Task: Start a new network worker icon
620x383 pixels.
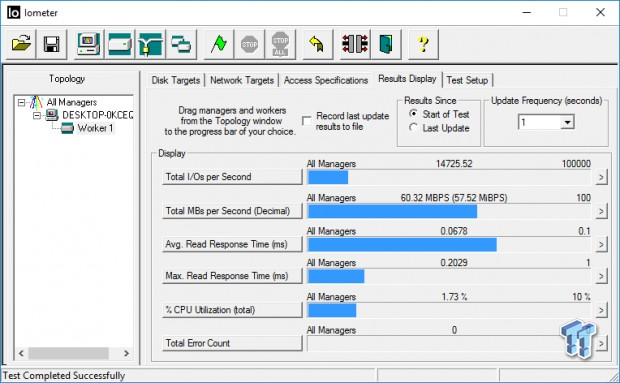Action: (150, 44)
